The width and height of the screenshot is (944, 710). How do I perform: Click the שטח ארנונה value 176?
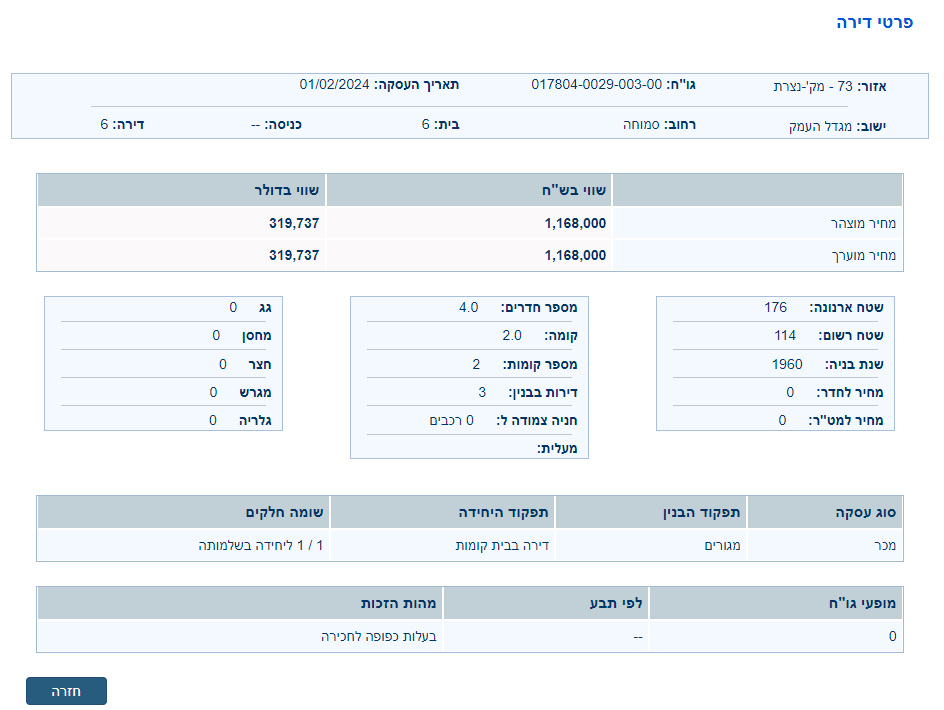(x=775, y=307)
